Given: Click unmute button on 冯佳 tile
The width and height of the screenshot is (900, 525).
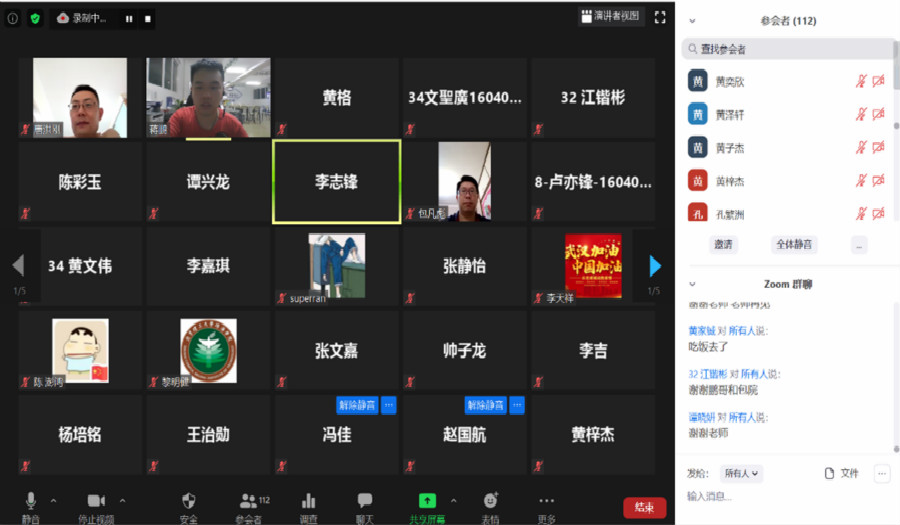Looking at the screenshot, I should tap(357, 405).
